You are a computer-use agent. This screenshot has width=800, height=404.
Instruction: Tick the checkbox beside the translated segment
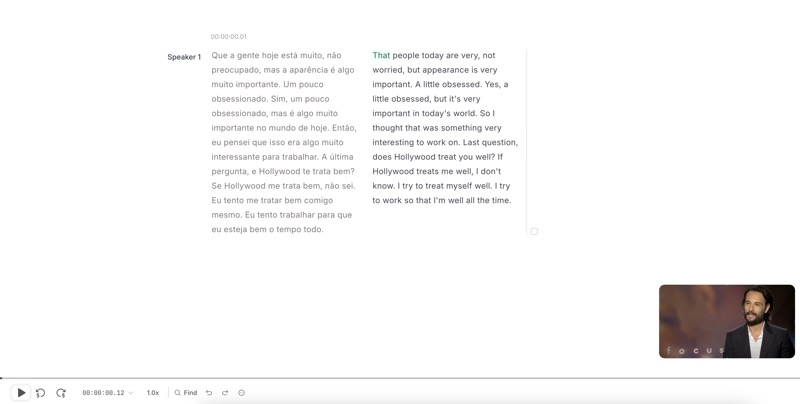tap(534, 231)
